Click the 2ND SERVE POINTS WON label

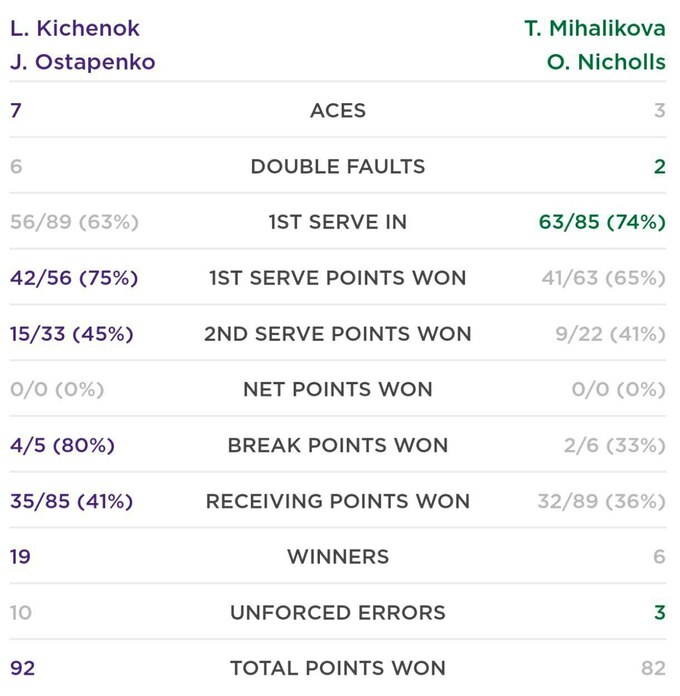(x=338, y=334)
